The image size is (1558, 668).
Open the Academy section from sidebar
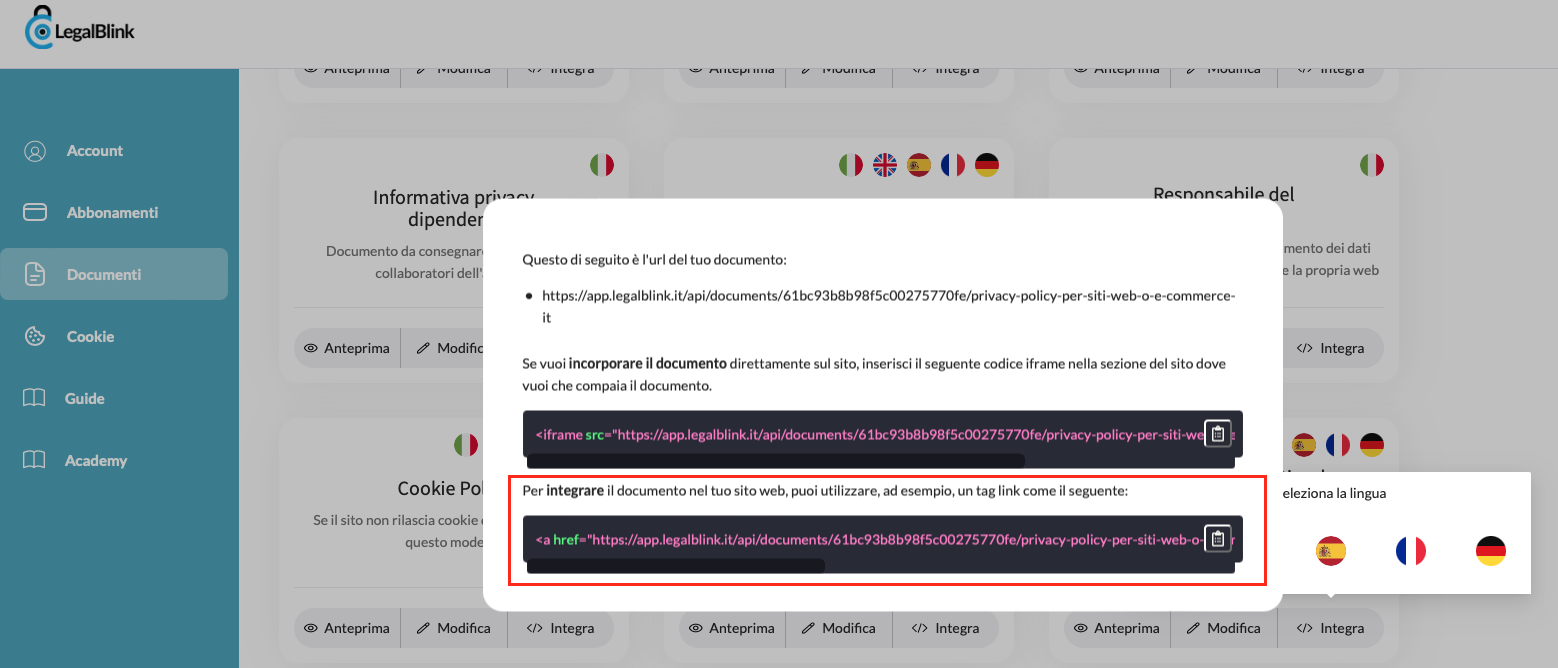click(x=94, y=460)
